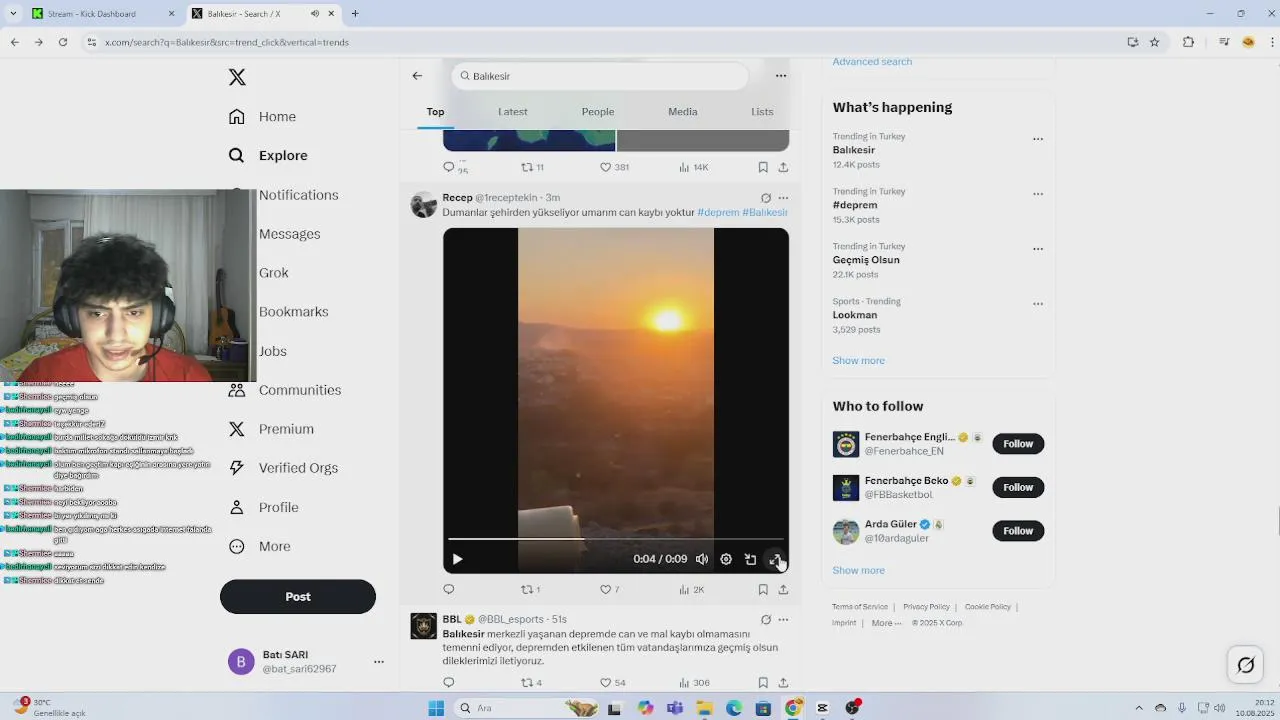Like the post with 381 likes

[x=614, y=167]
